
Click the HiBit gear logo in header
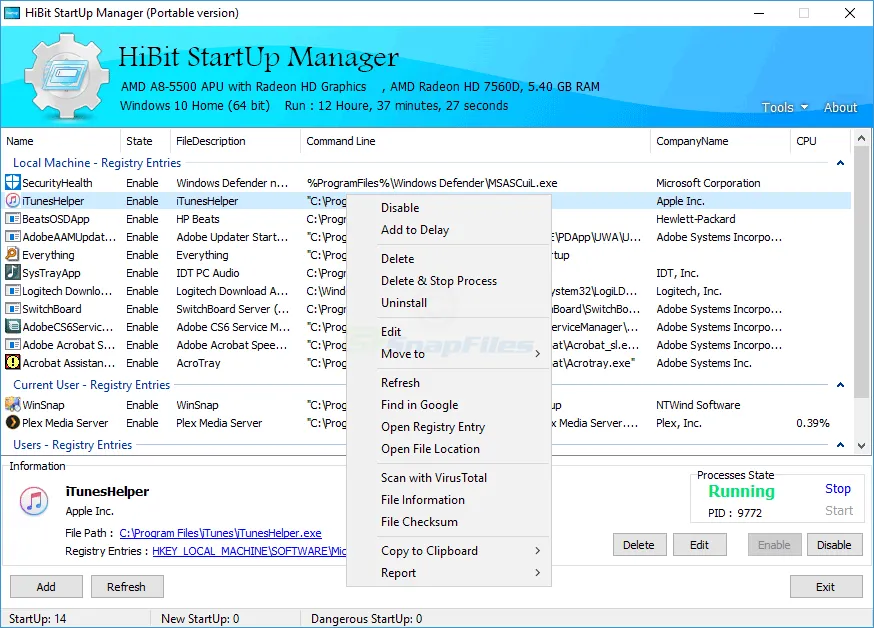[x=66, y=76]
